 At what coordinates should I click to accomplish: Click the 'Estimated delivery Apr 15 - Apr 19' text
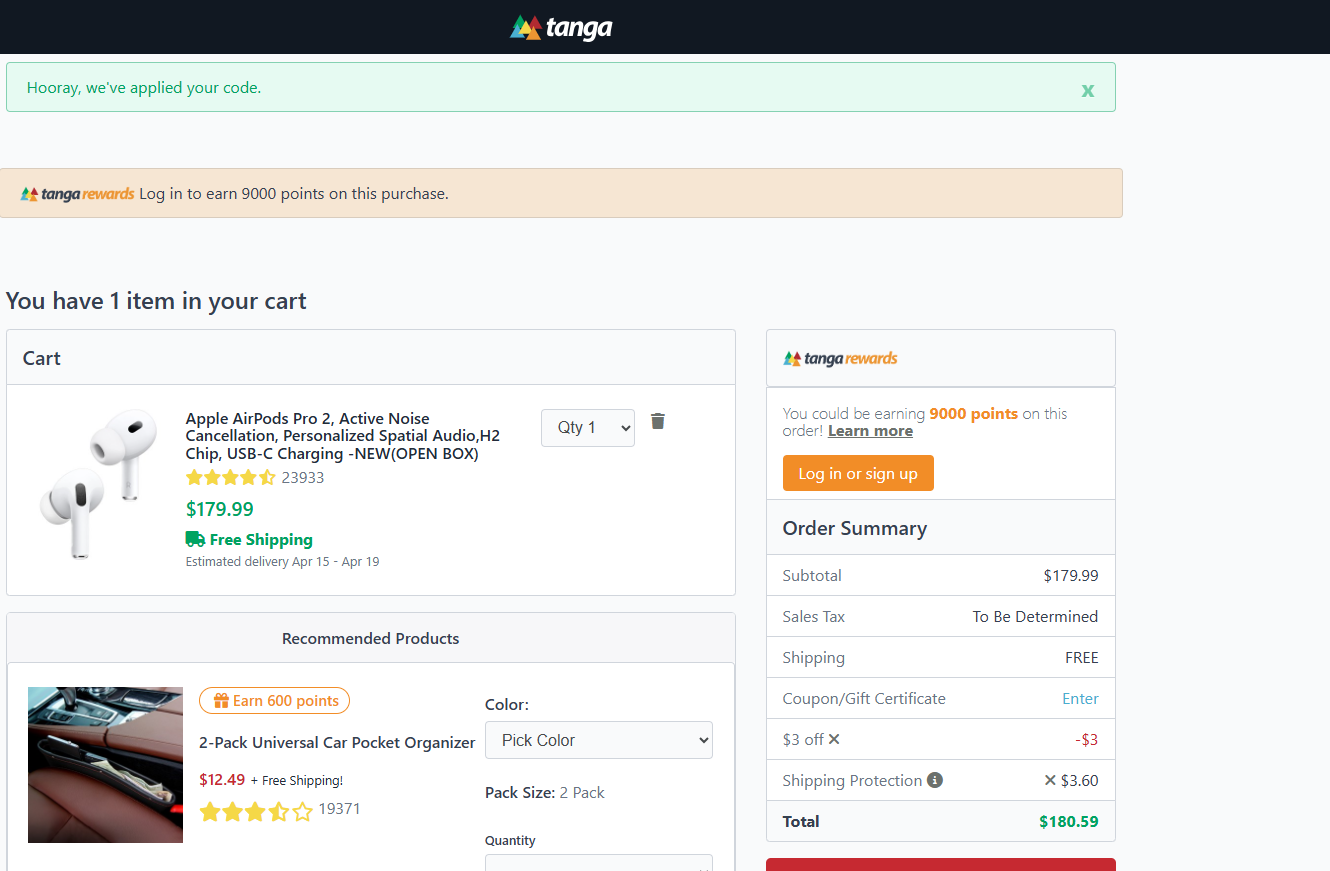point(282,562)
